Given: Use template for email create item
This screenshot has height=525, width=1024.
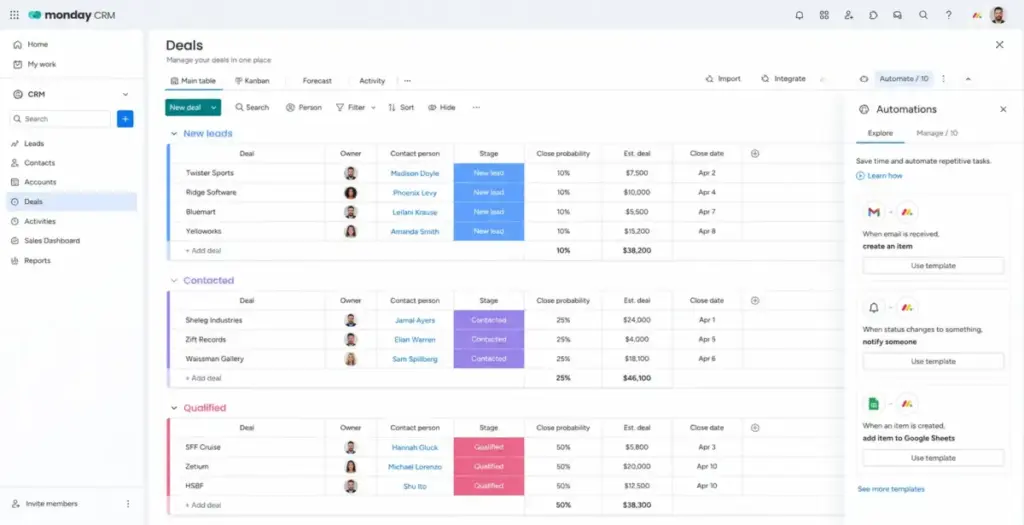Looking at the screenshot, I should coord(933,266).
